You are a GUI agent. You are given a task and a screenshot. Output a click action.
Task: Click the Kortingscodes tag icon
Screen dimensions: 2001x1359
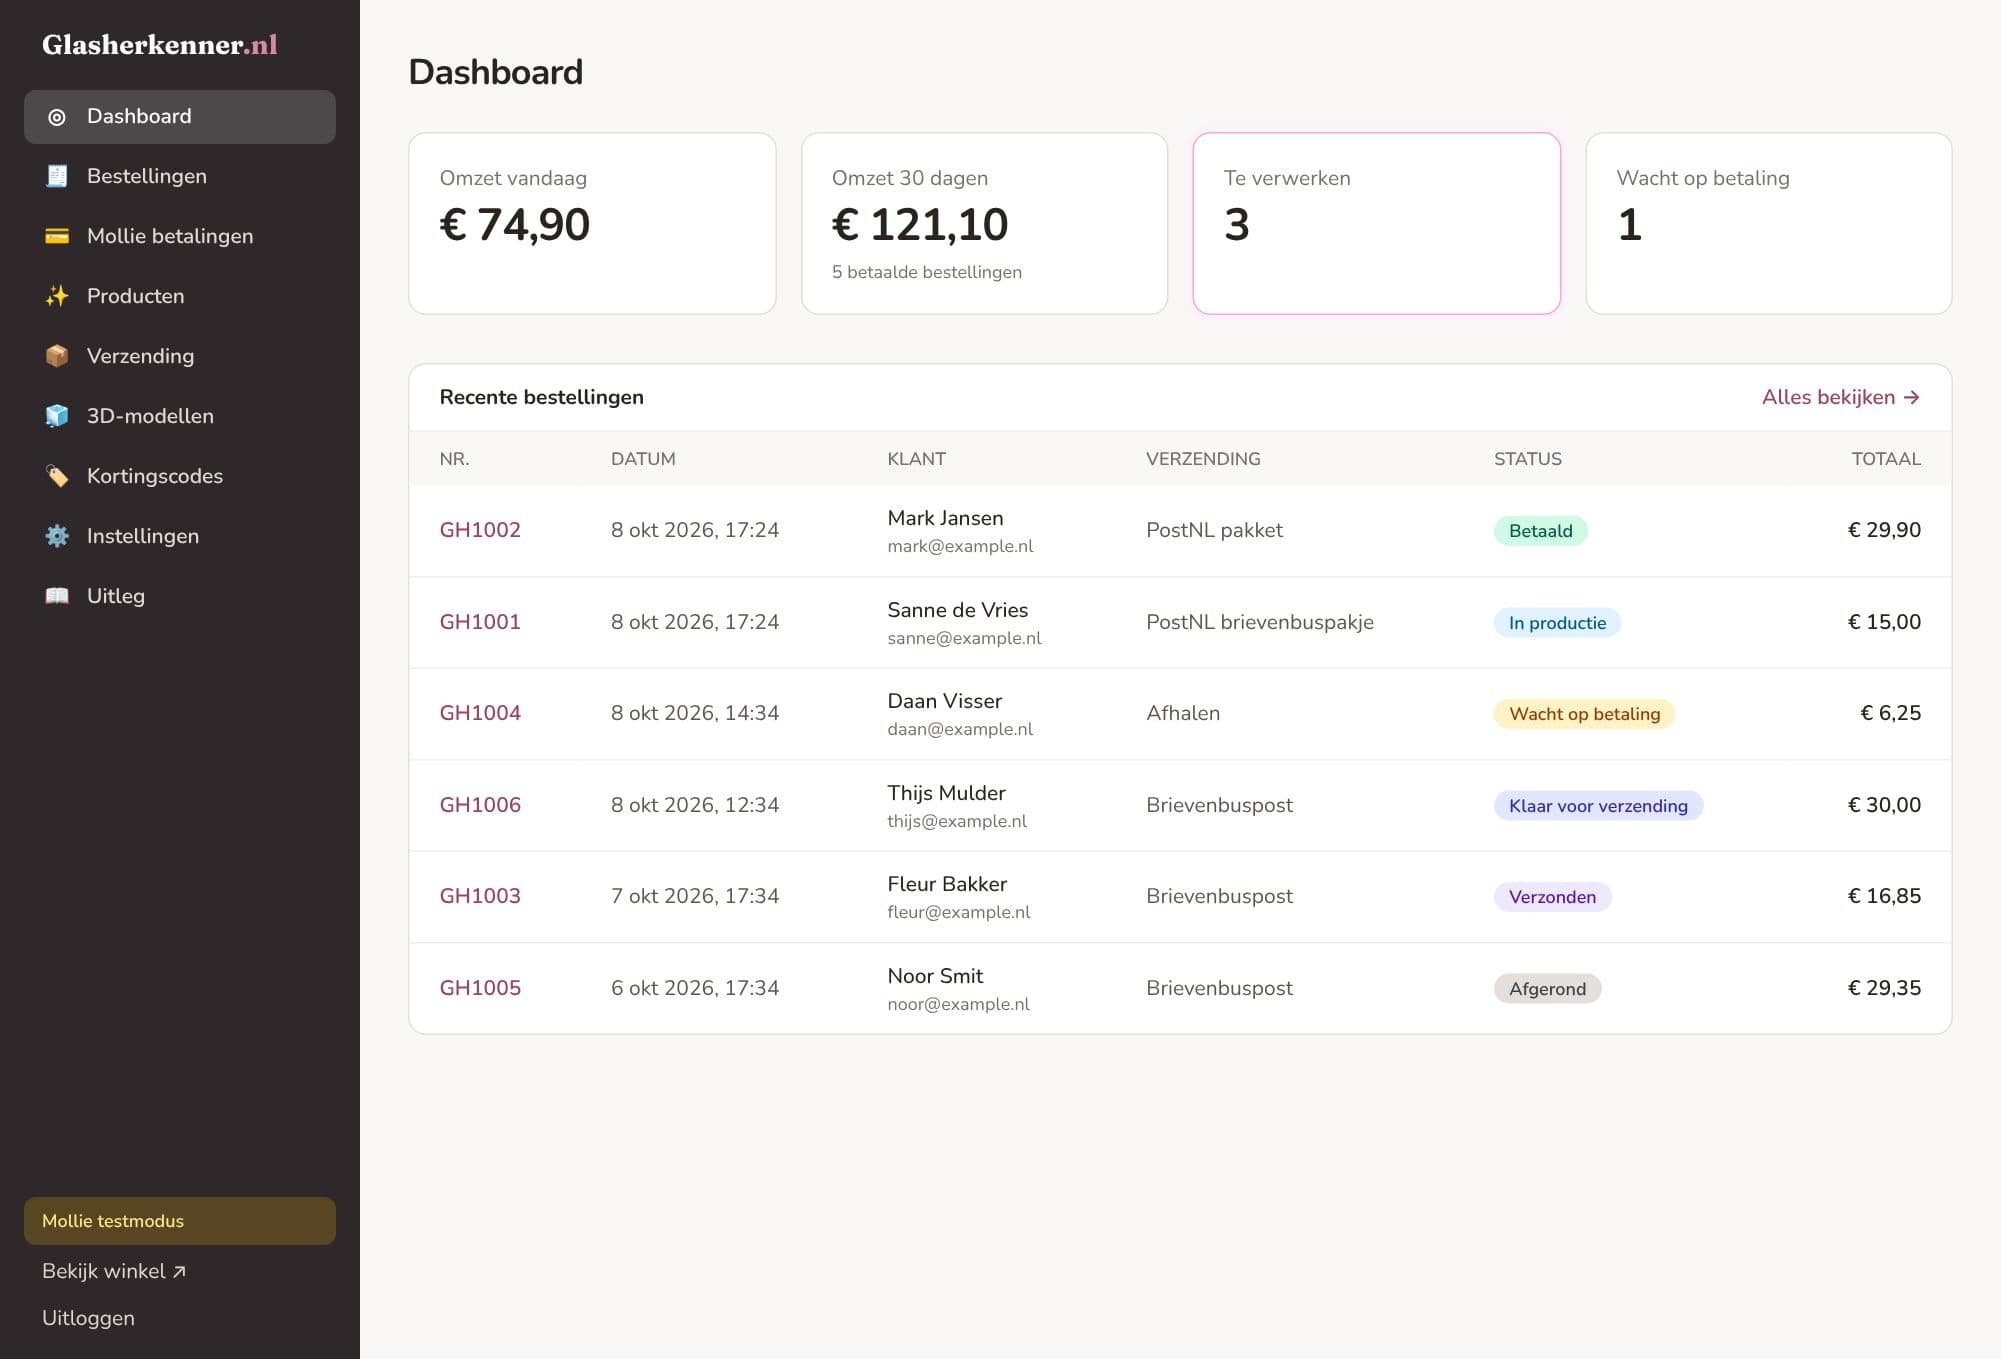coord(57,476)
